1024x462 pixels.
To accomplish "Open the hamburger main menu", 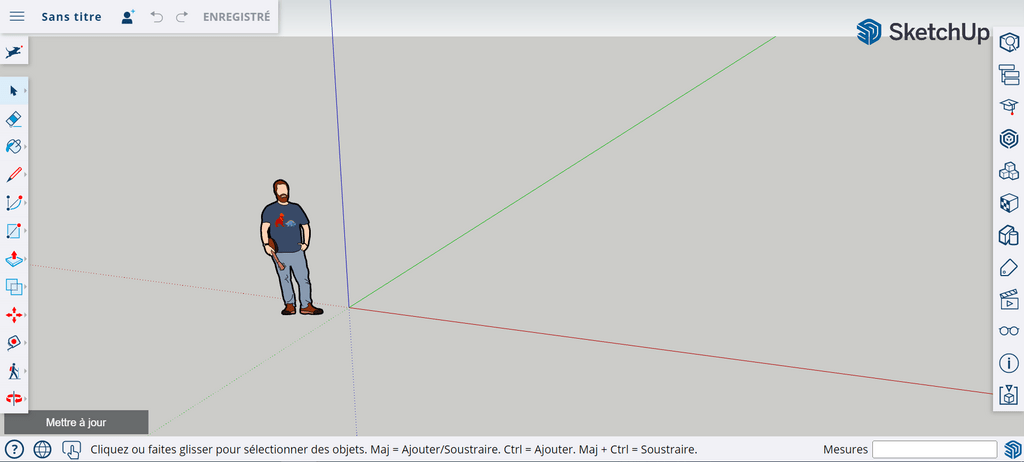I will coord(17,16).
